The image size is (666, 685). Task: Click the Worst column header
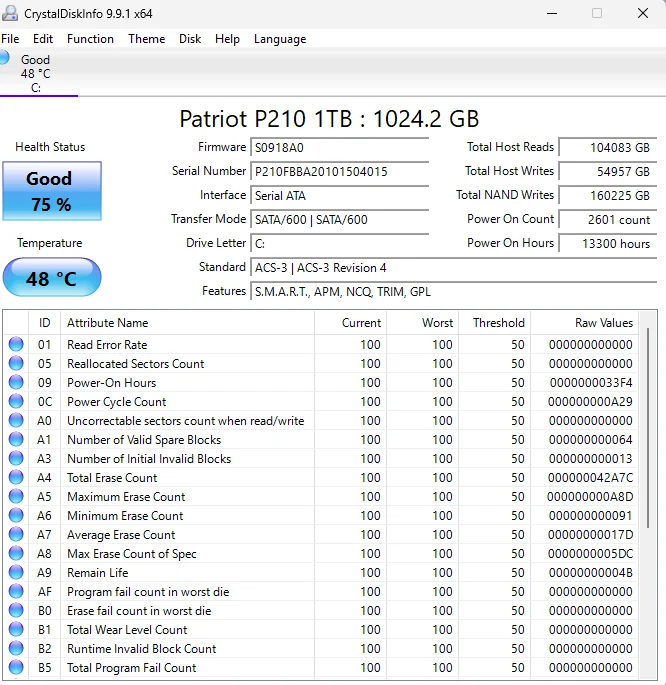coord(423,323)
